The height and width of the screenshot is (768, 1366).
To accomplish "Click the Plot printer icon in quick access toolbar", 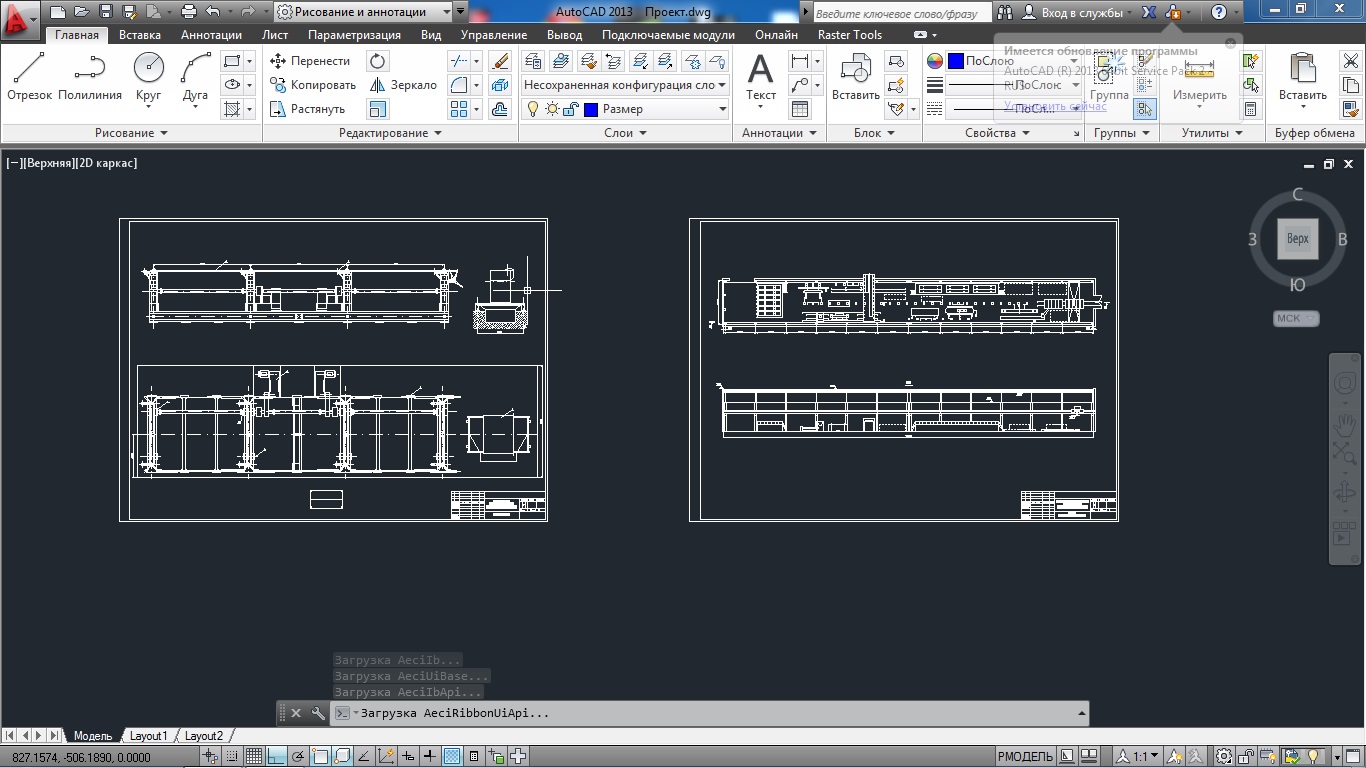I will point(188,12).
